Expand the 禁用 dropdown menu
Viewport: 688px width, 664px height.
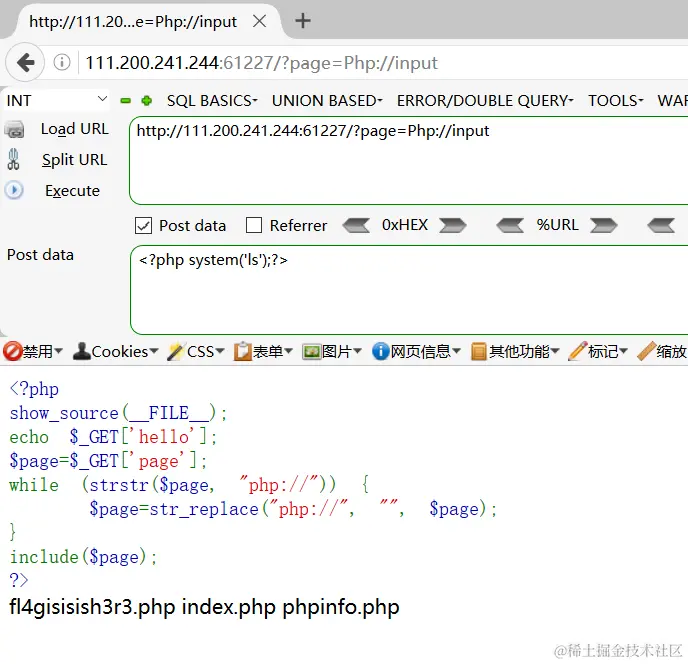pyautogui.click(x=58, y=351)
